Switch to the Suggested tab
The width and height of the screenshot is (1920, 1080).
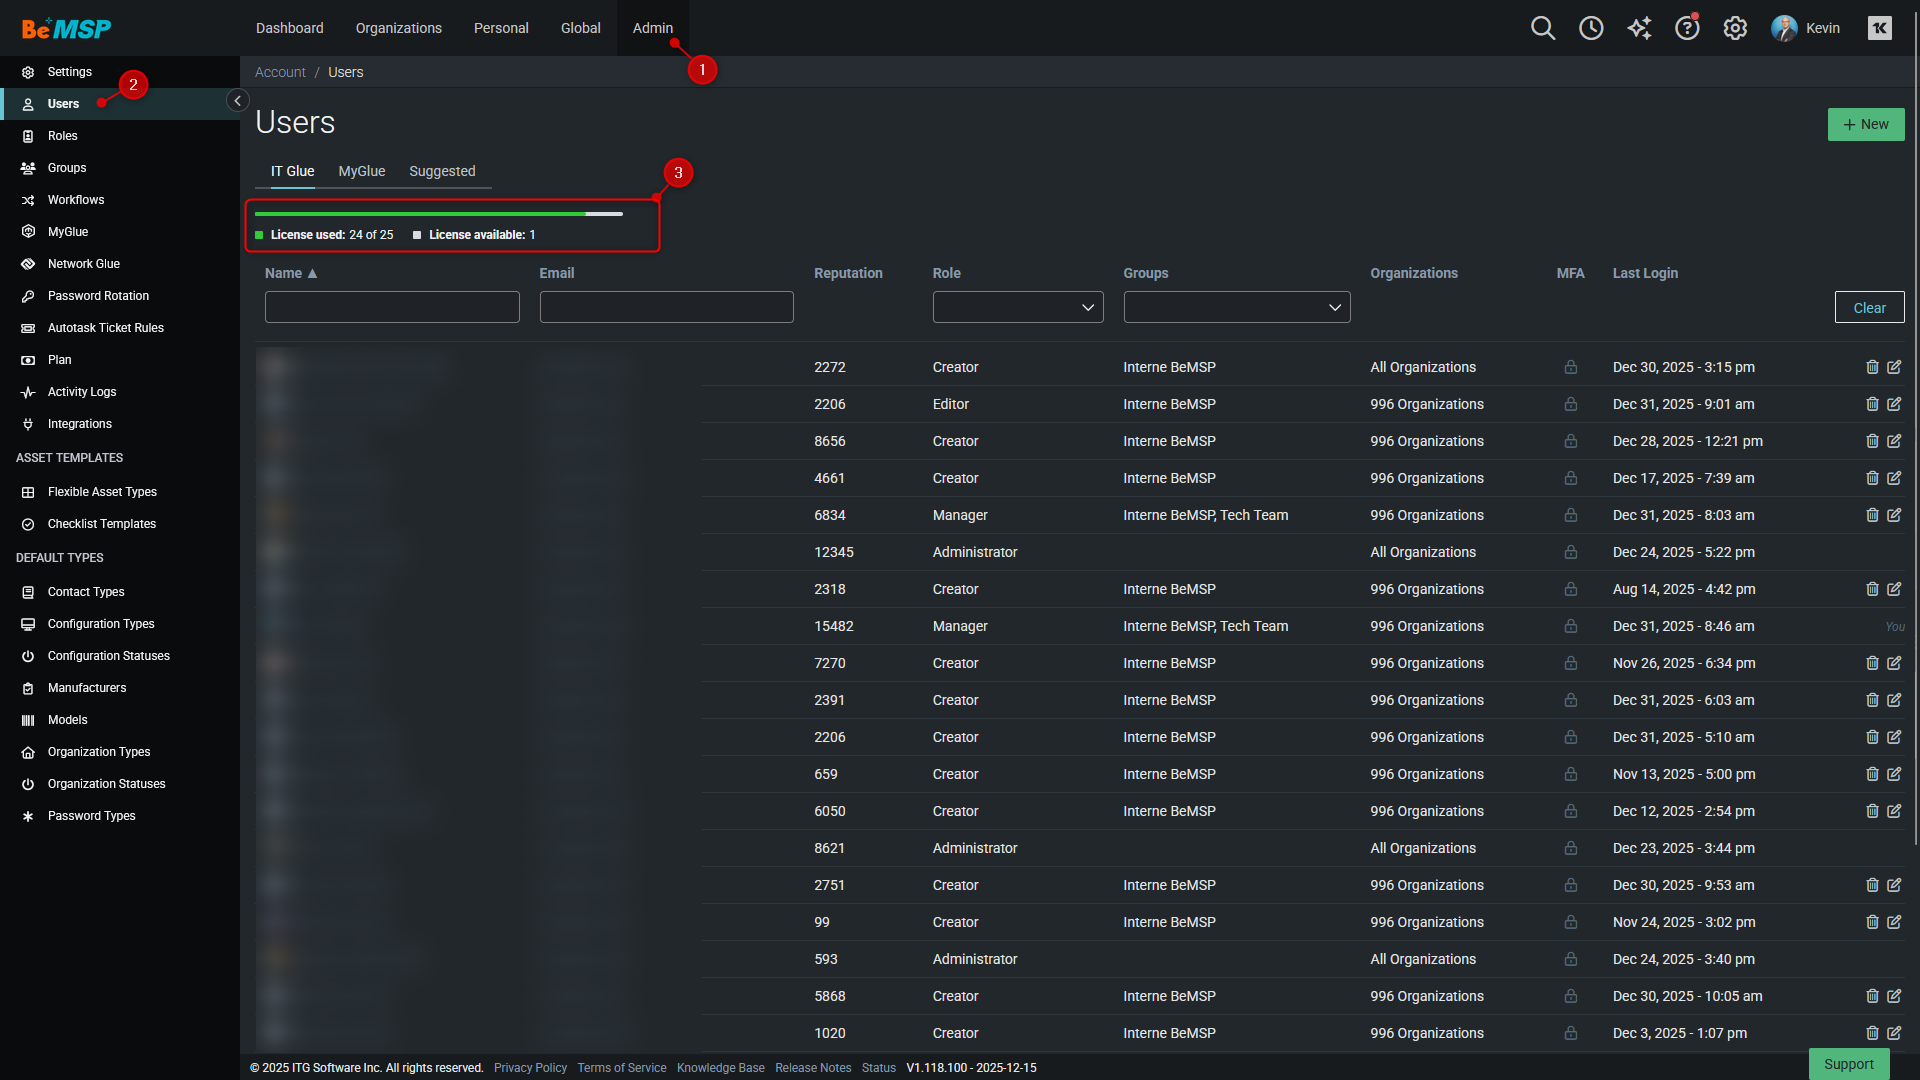[442, 171]
